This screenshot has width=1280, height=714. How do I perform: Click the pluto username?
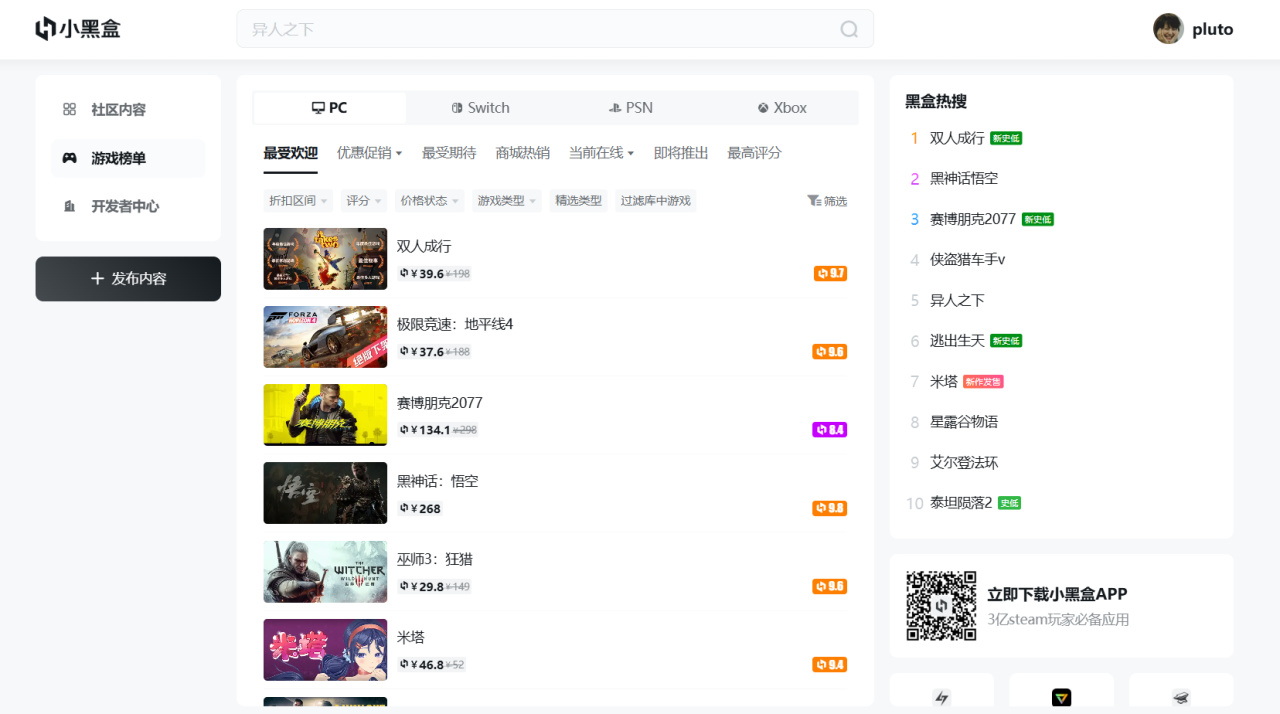pos(1213,29)
